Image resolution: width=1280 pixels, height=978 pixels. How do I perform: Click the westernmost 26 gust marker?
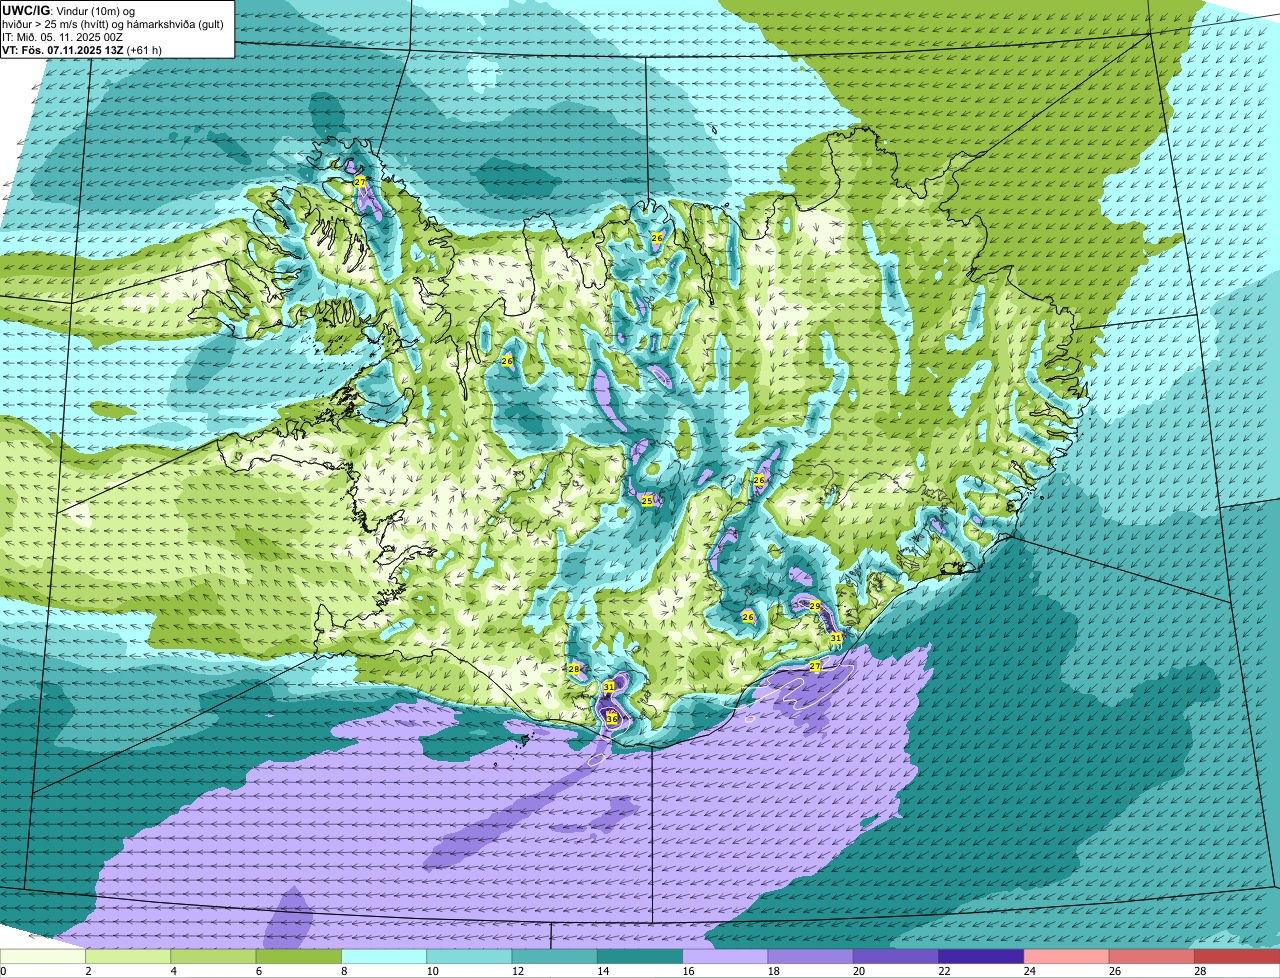(x=507, y=361)
